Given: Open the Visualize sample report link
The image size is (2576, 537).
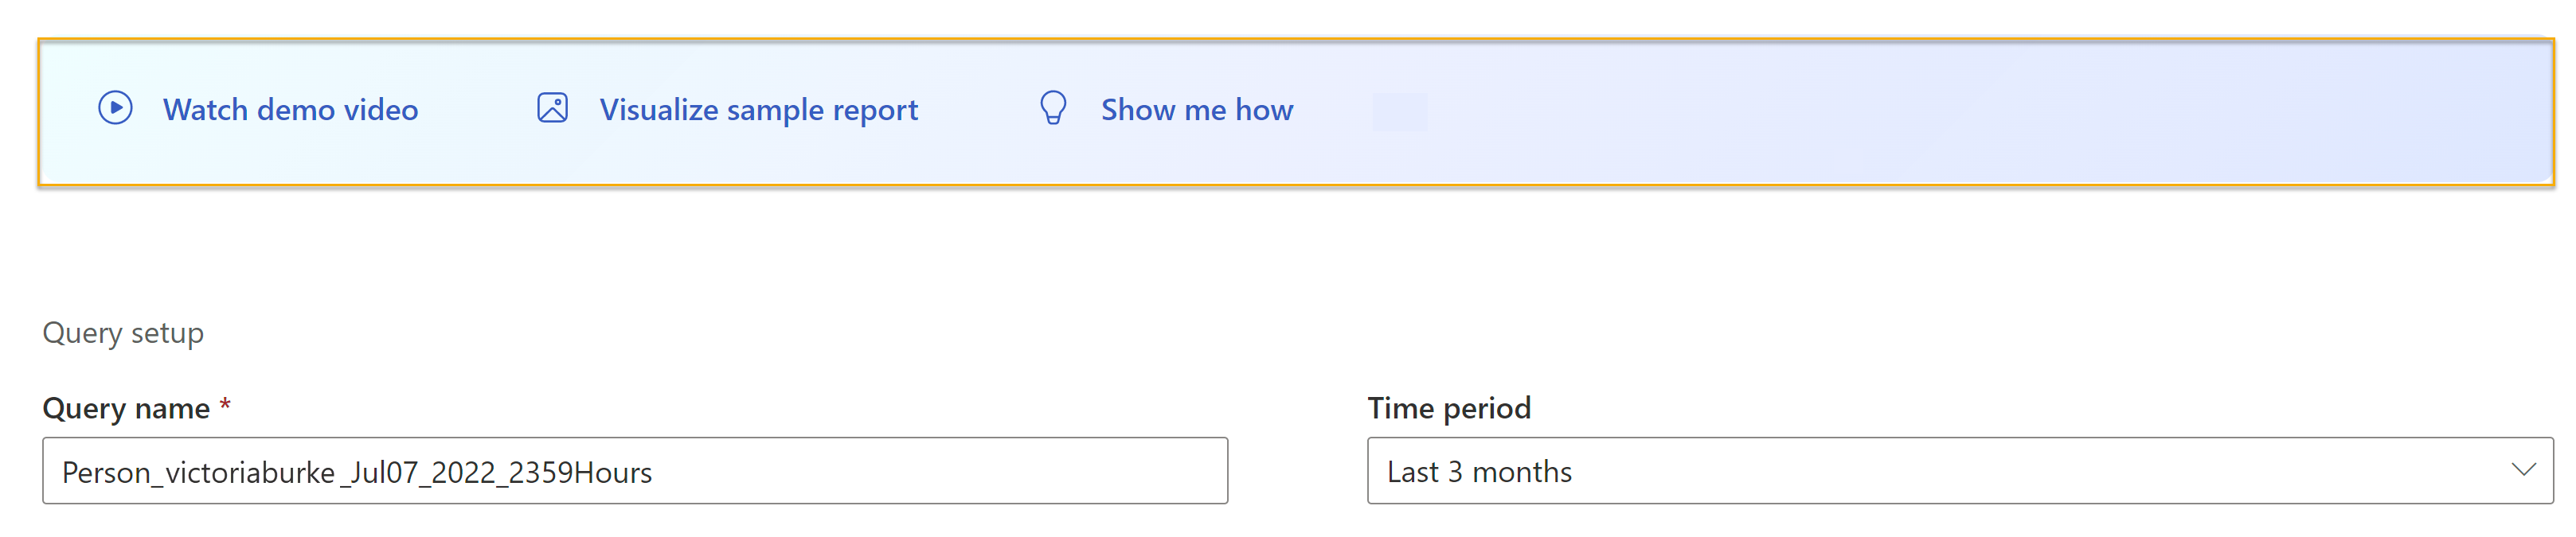Looking at the screenshot, I should pos(758,110).
